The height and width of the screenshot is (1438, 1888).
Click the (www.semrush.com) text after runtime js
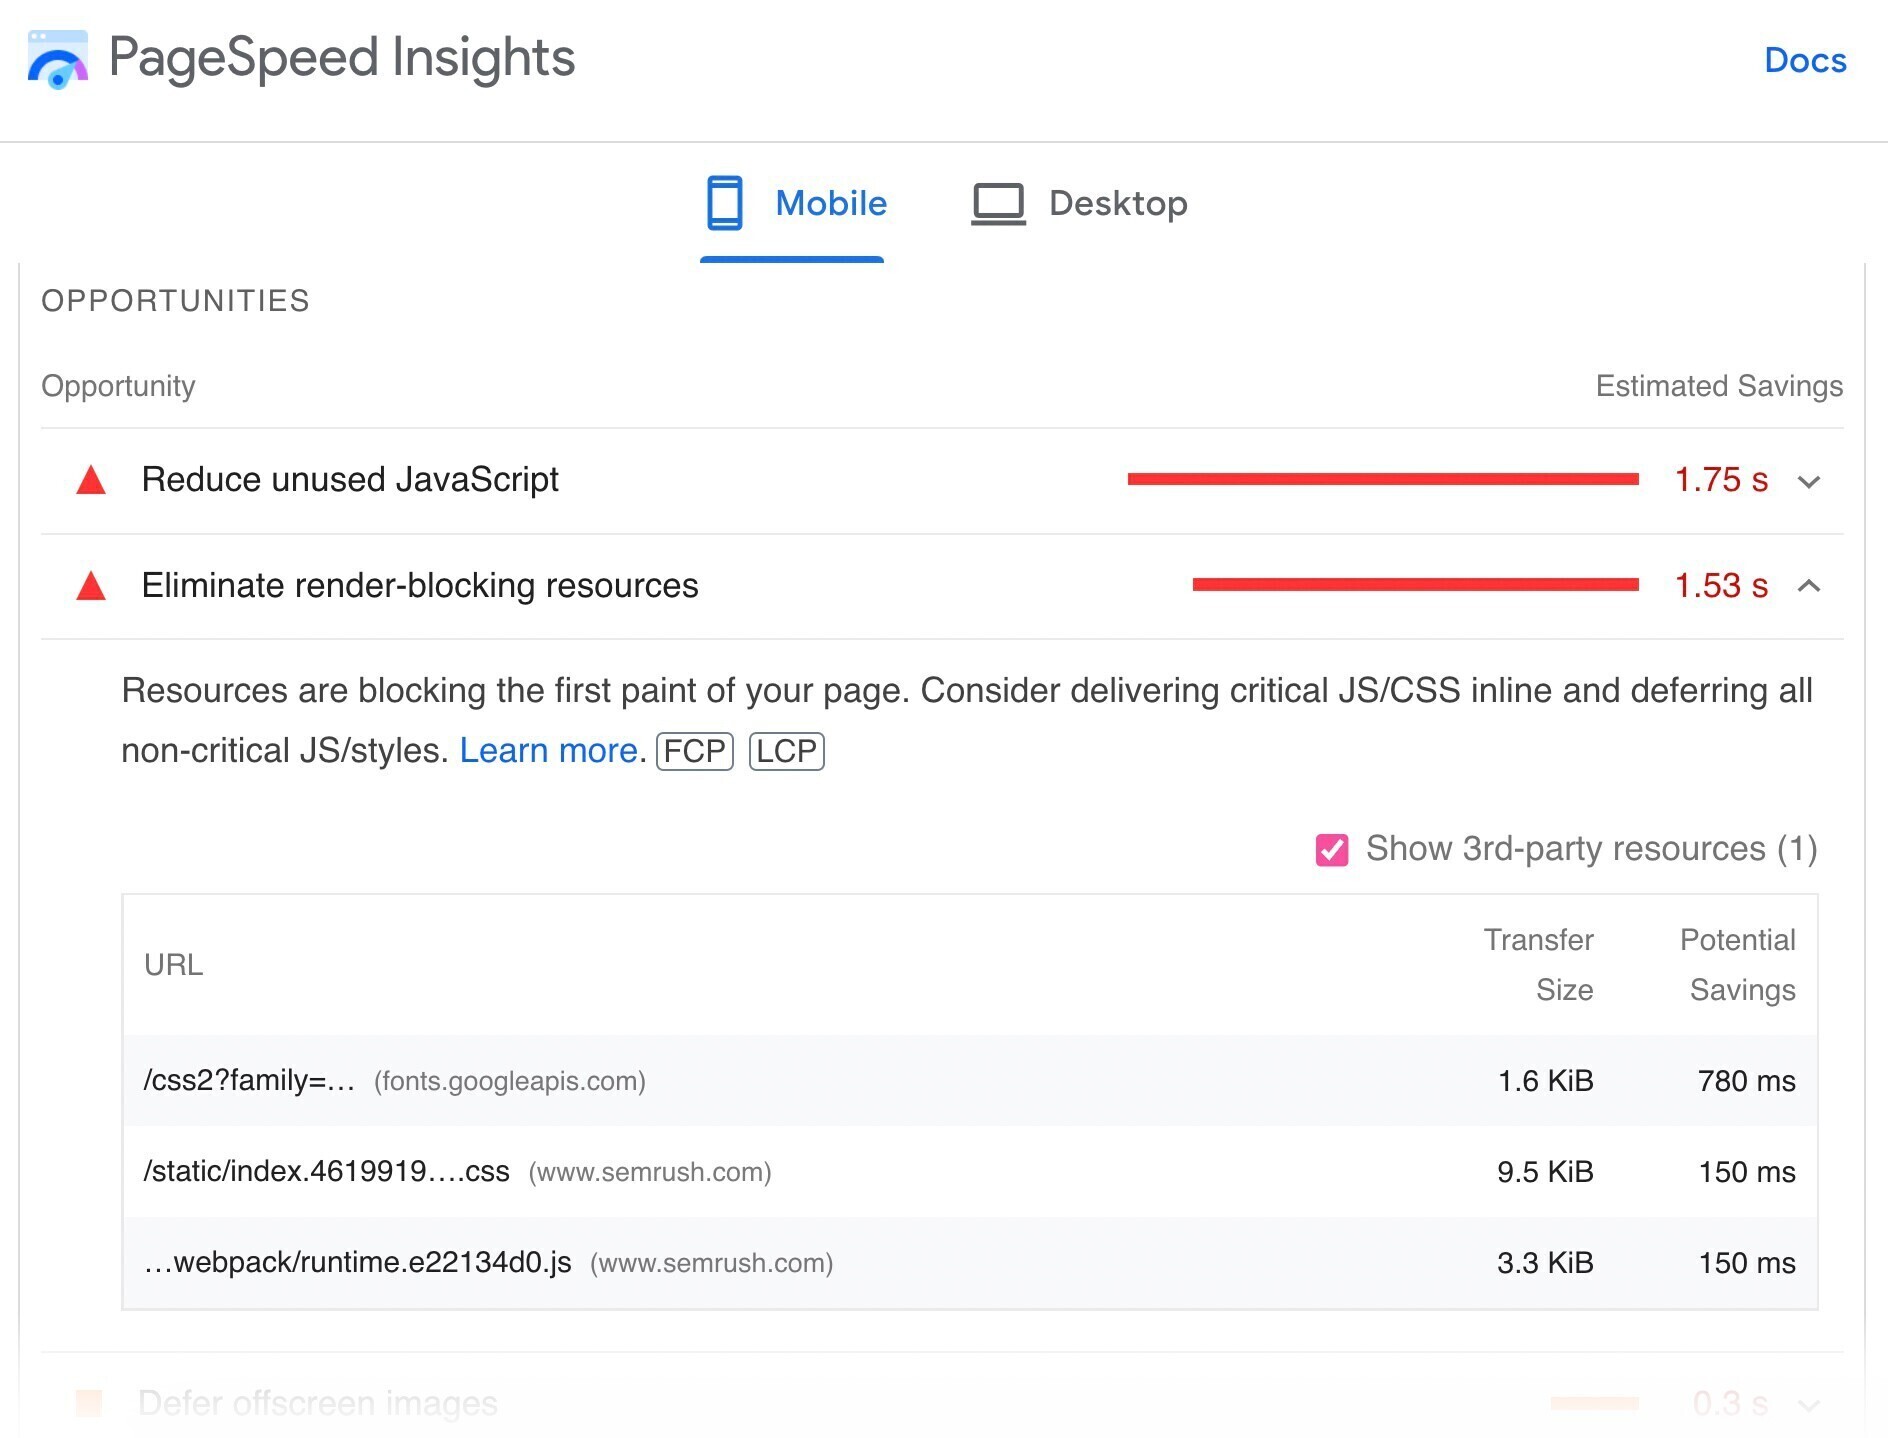pyautogui.click(x=712, y=1264)
